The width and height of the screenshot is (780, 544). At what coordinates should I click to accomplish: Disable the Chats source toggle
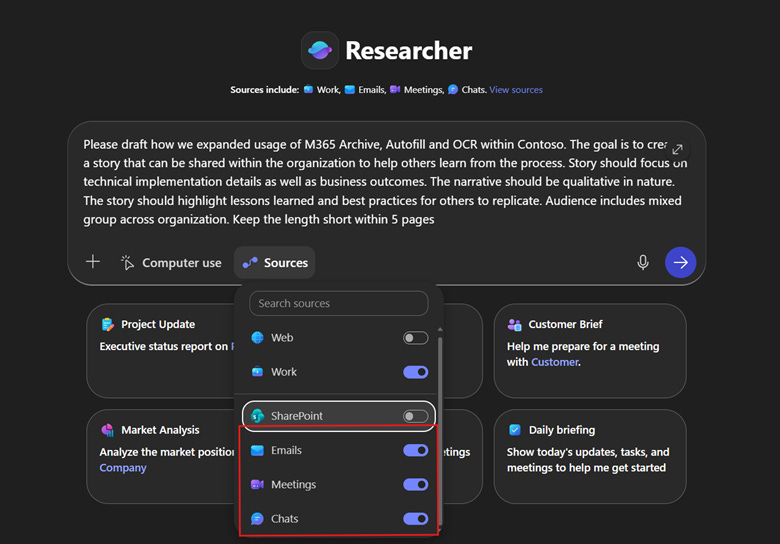pos(415,519)
